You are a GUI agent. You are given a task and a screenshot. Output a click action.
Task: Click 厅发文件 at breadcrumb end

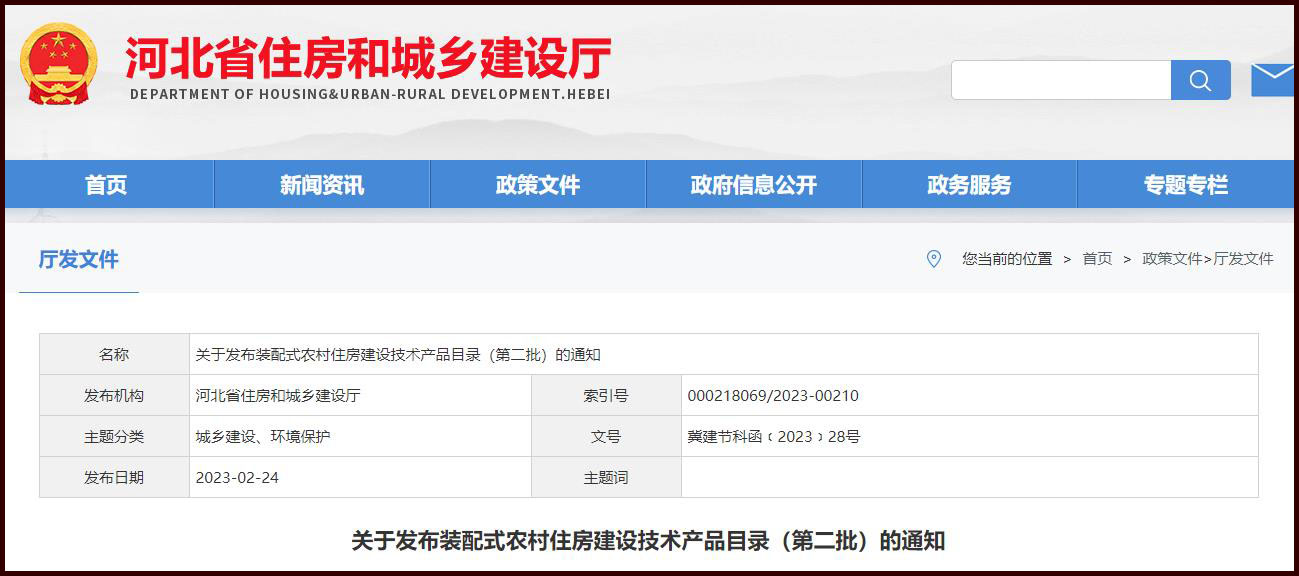click(1243, 259)
